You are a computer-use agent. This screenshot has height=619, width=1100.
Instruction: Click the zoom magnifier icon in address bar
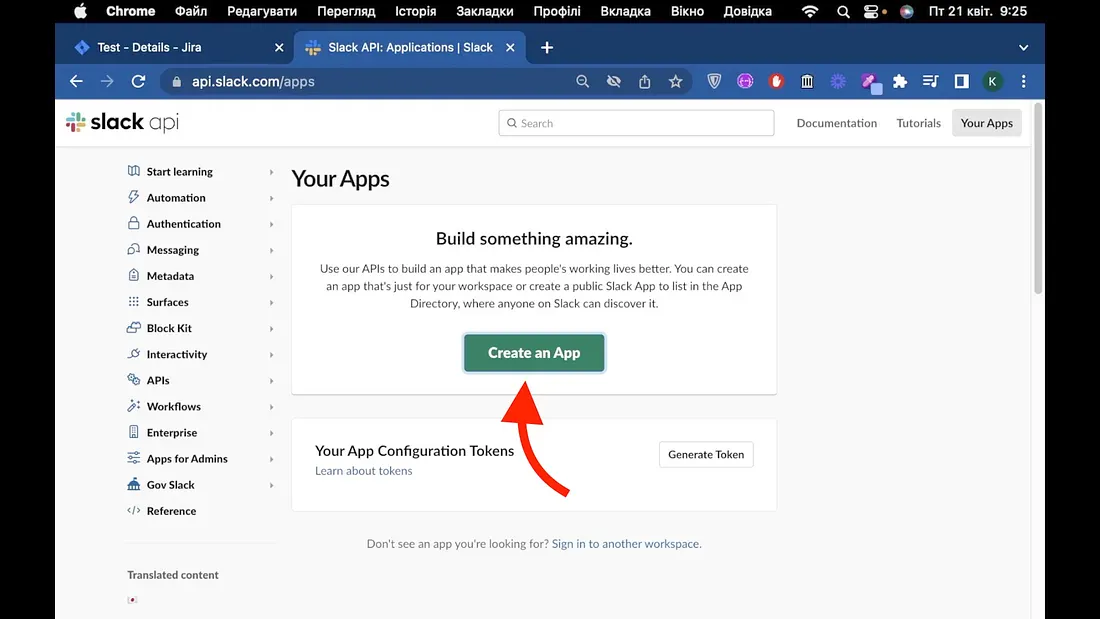(582, 81)
